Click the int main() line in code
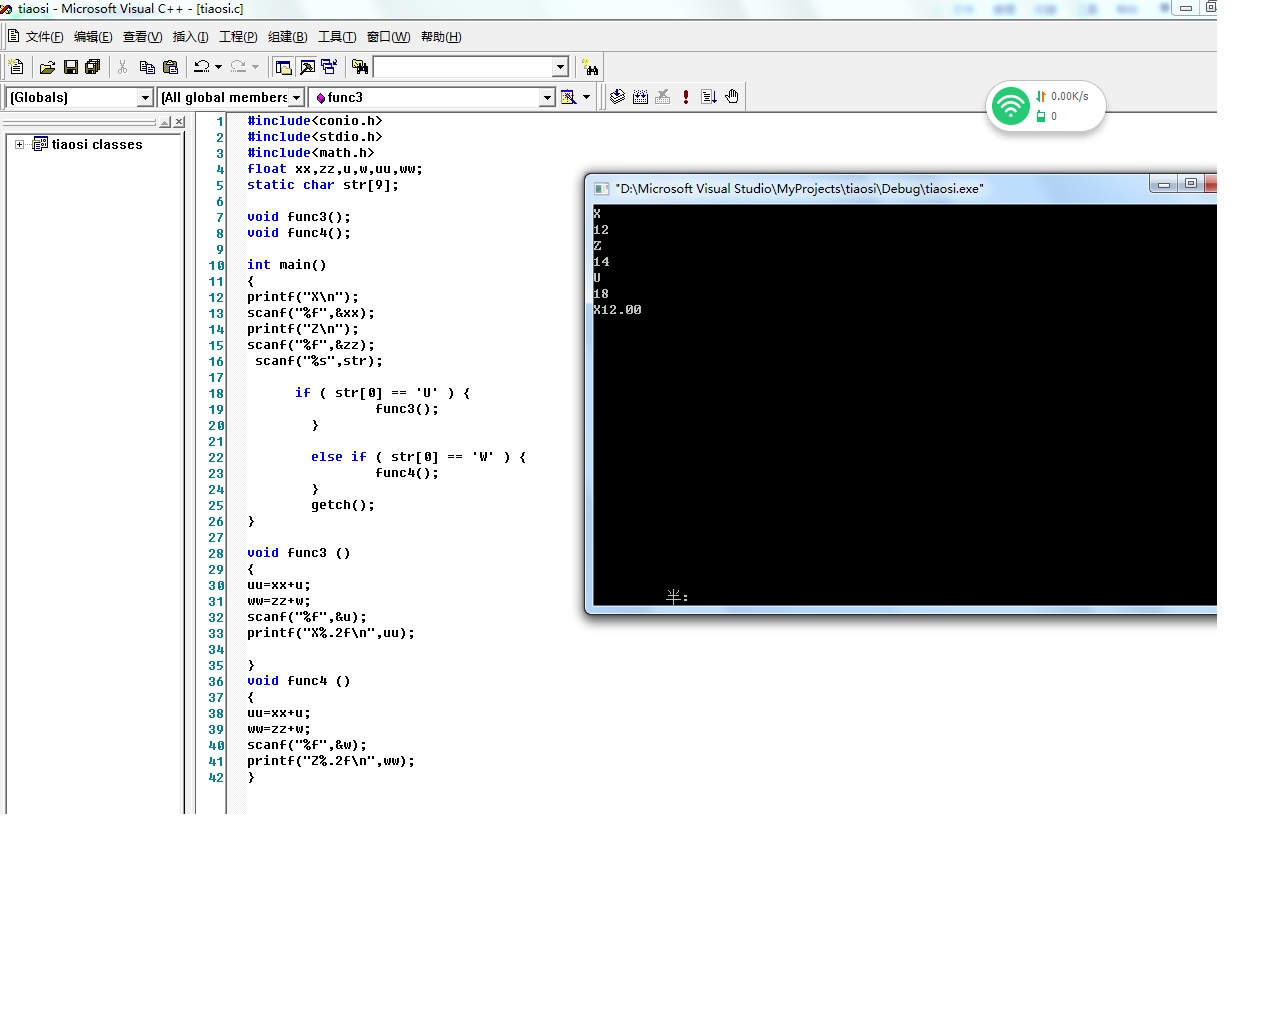The height and width of the screenshot is (1024, 1280). coord(287,265)
